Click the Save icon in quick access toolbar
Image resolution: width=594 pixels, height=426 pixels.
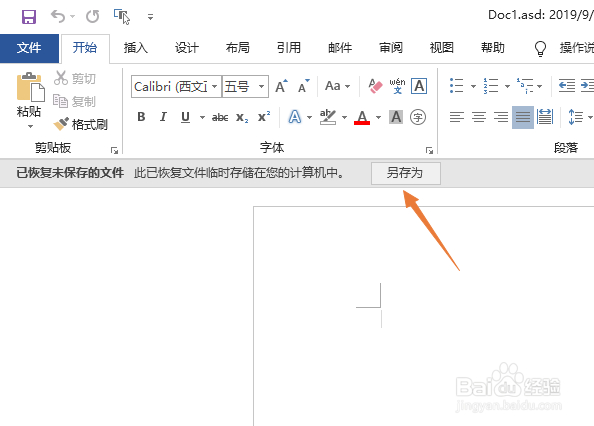[x=29, y=17]
